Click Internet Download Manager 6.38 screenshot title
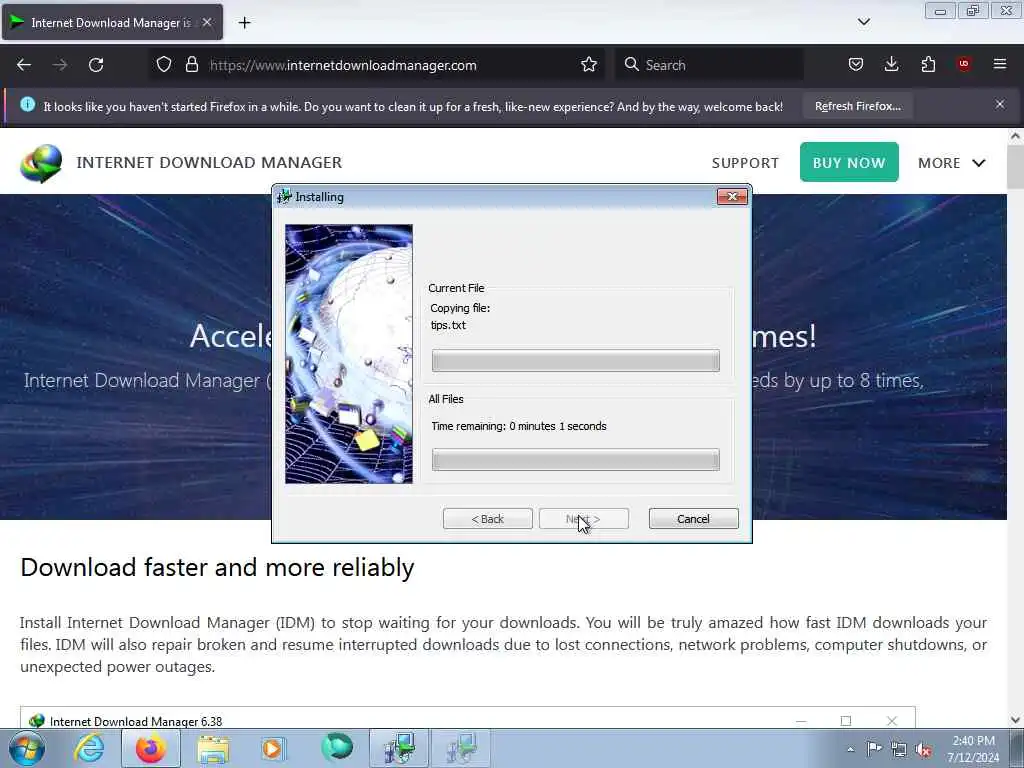Image resolution: width=1024 pixels, height=768 pixels. [136, 721]
